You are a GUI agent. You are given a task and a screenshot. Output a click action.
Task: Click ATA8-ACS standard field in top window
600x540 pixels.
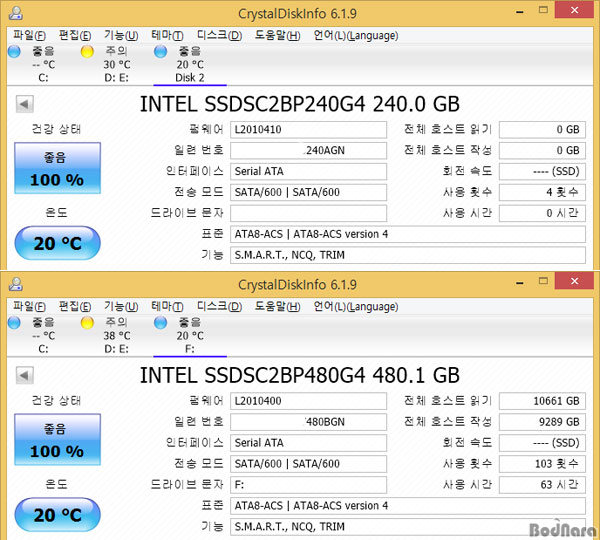click(x=408, y=234)
